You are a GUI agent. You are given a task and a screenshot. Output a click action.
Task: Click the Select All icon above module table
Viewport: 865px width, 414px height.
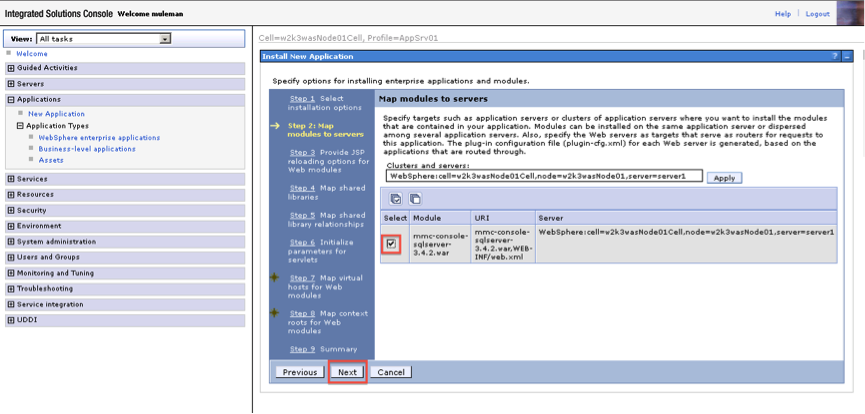pos(397,199)
